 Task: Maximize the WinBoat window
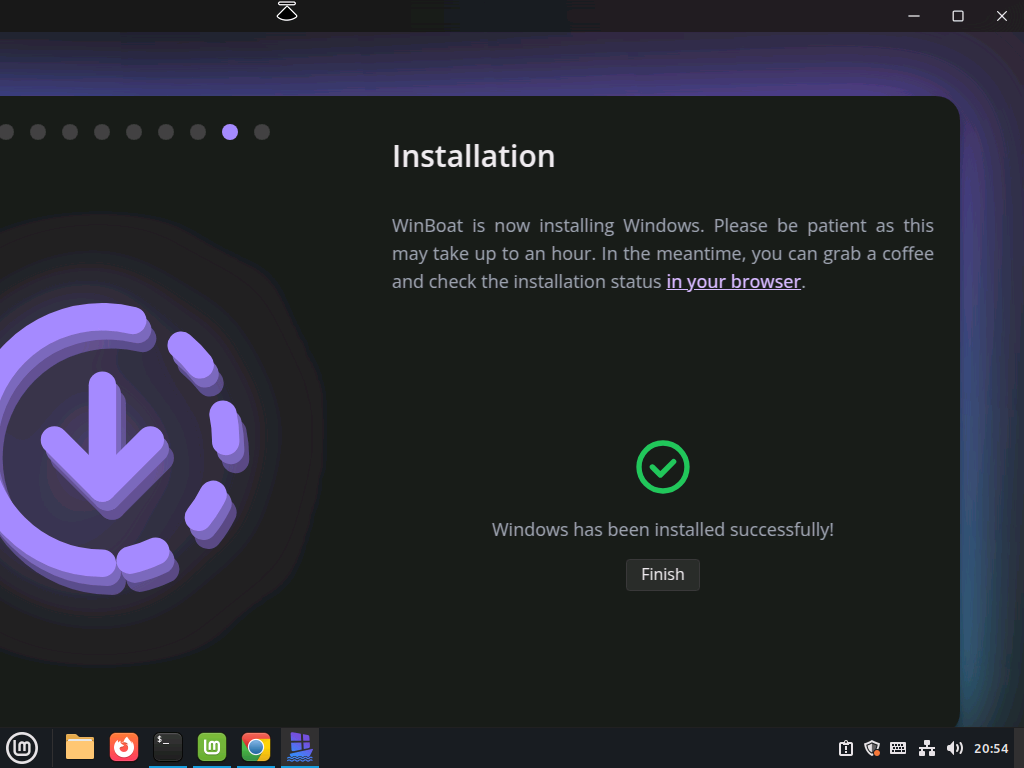pyautogui.click(x=958, y=16)
